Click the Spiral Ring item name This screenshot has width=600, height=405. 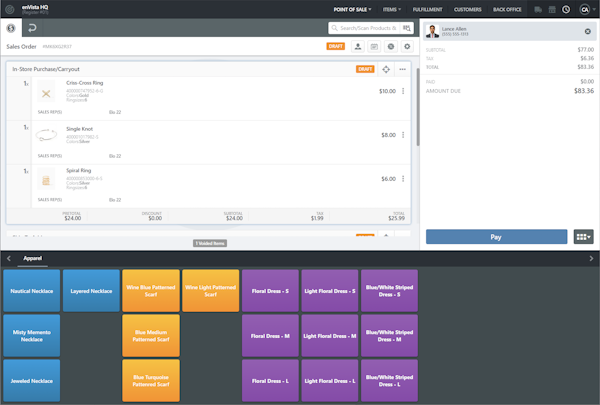(x=78, y=170)
